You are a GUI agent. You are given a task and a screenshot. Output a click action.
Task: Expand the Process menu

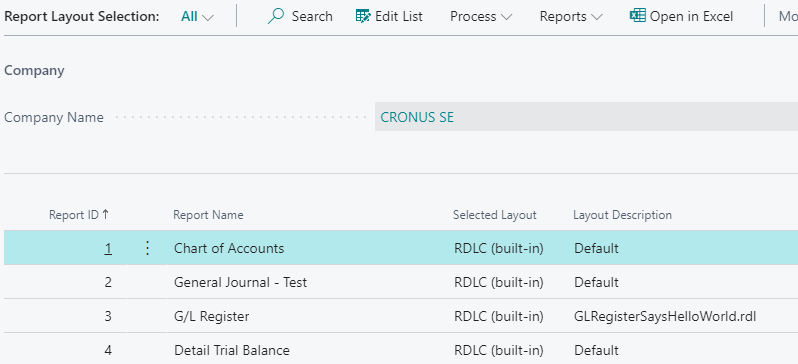pos(481,16)
